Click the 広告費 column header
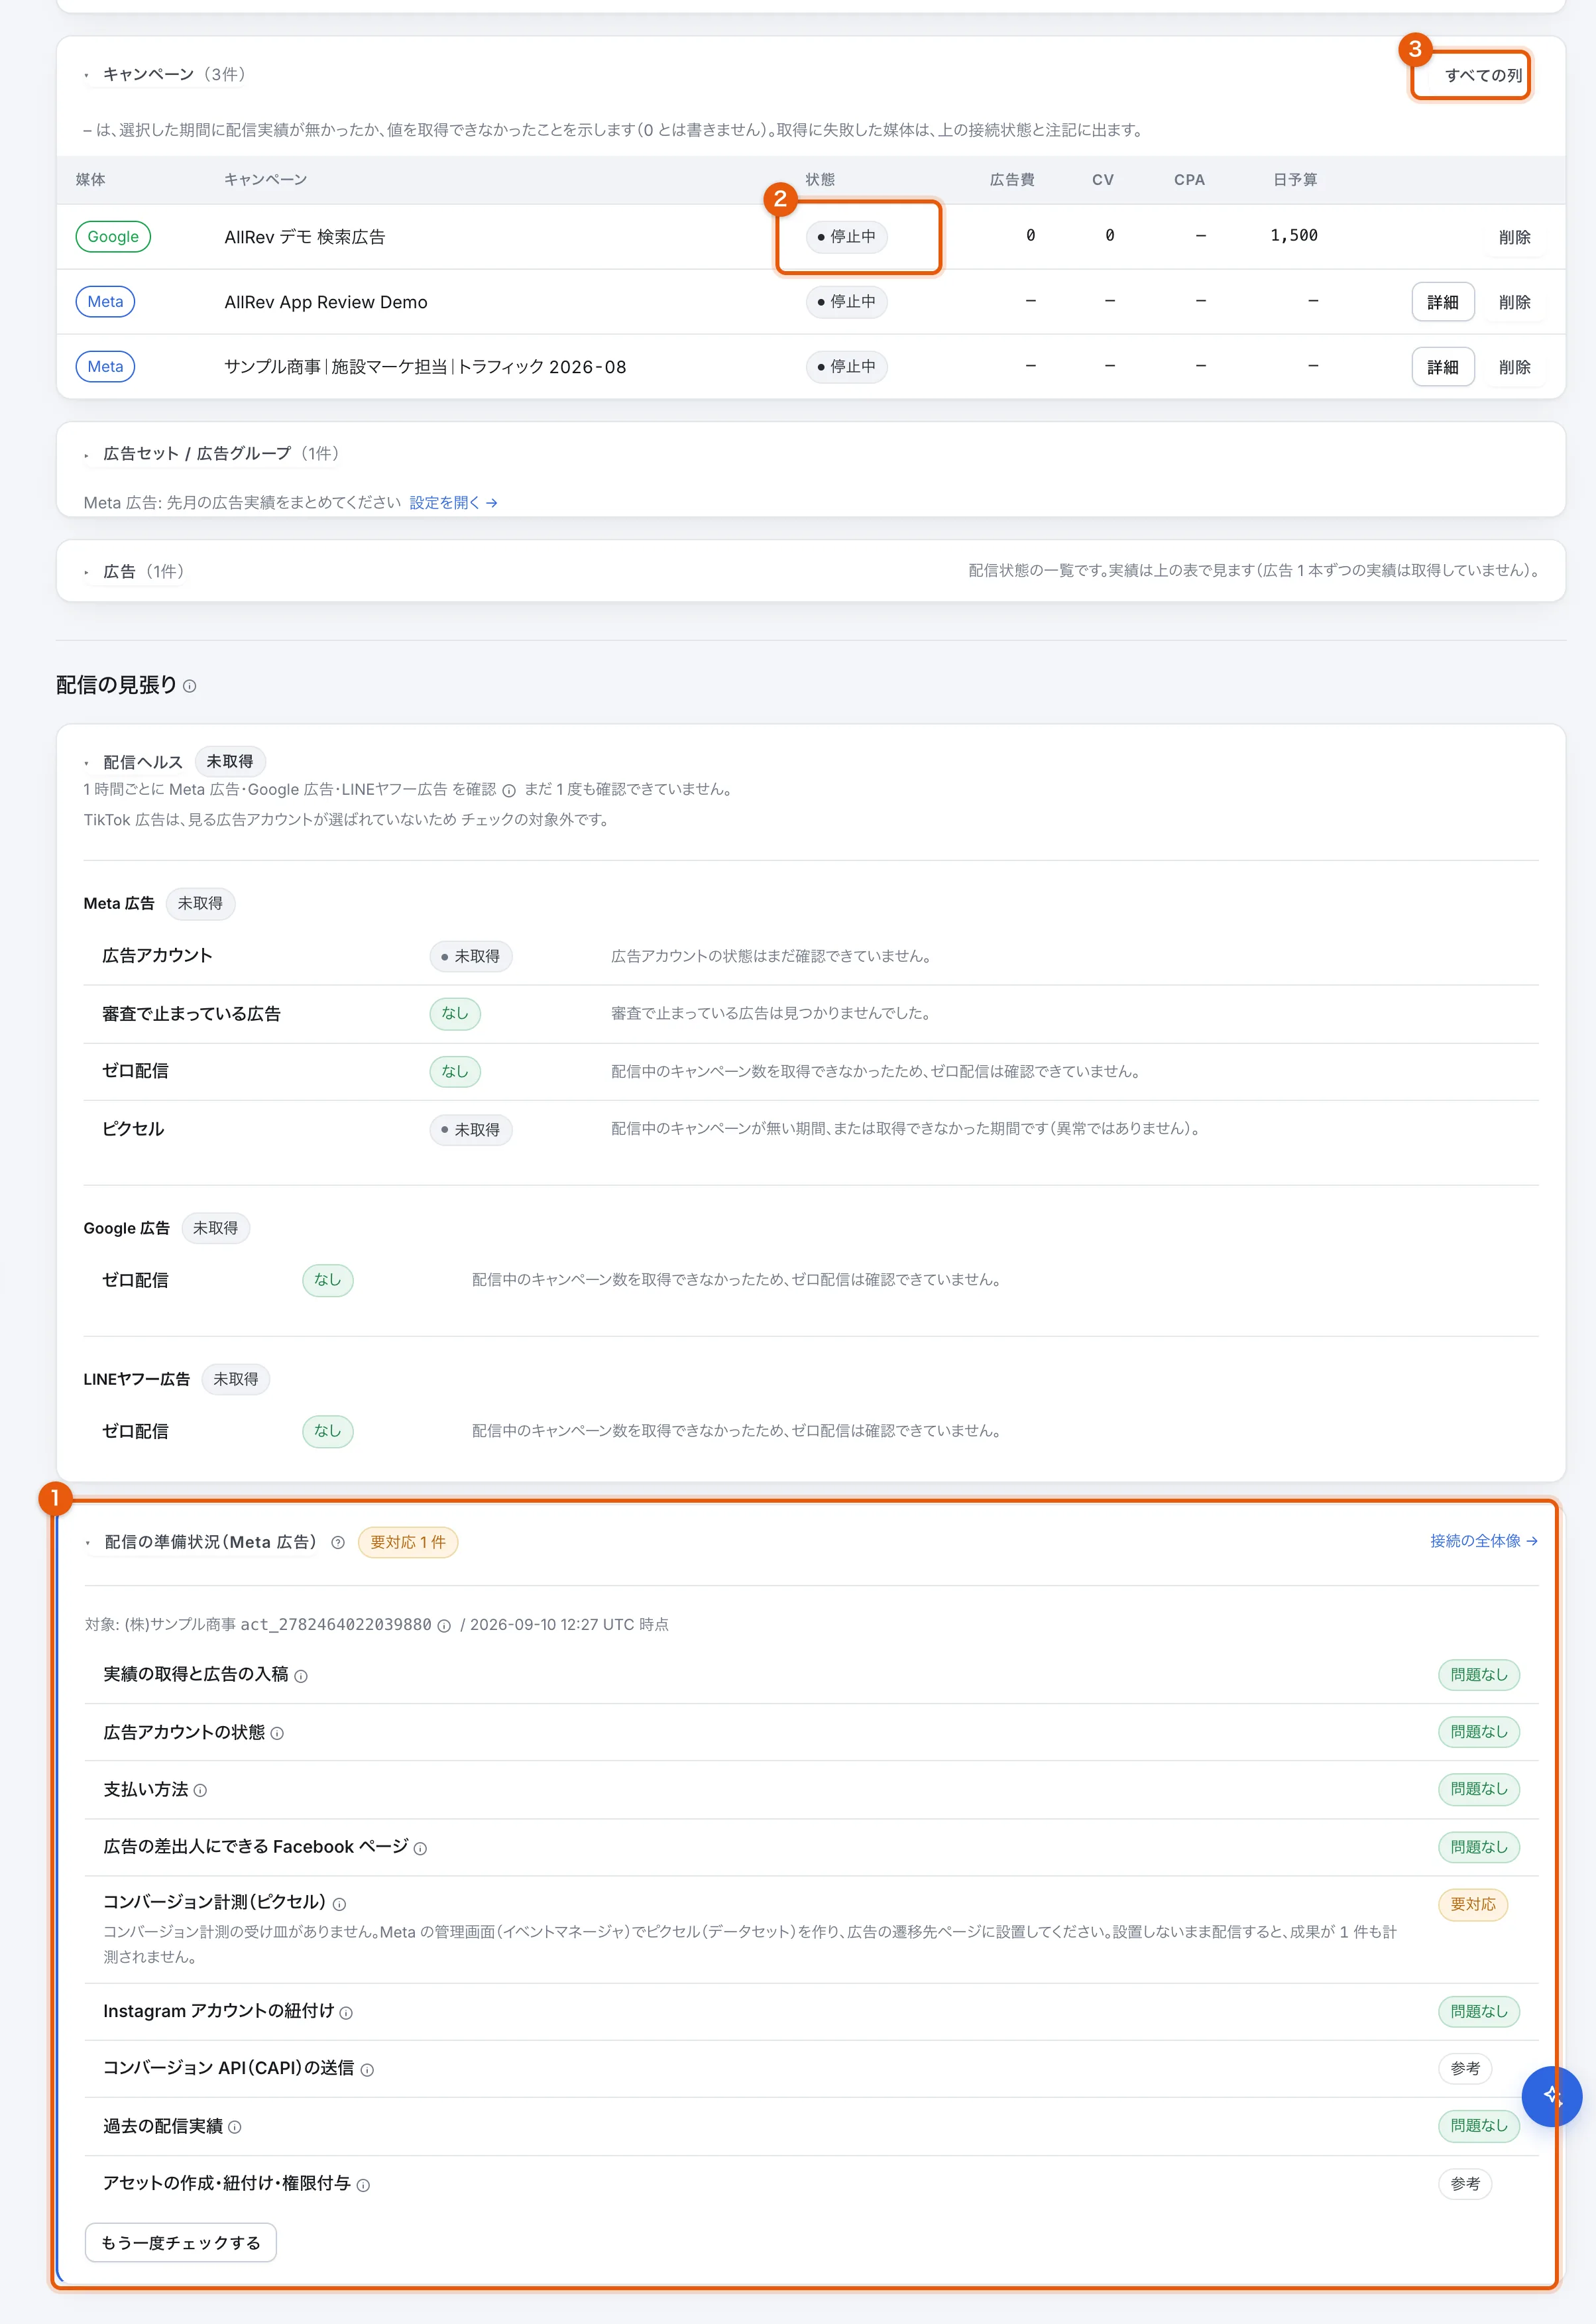Screen dimensions: 1596x2324 coord(1012,179)
